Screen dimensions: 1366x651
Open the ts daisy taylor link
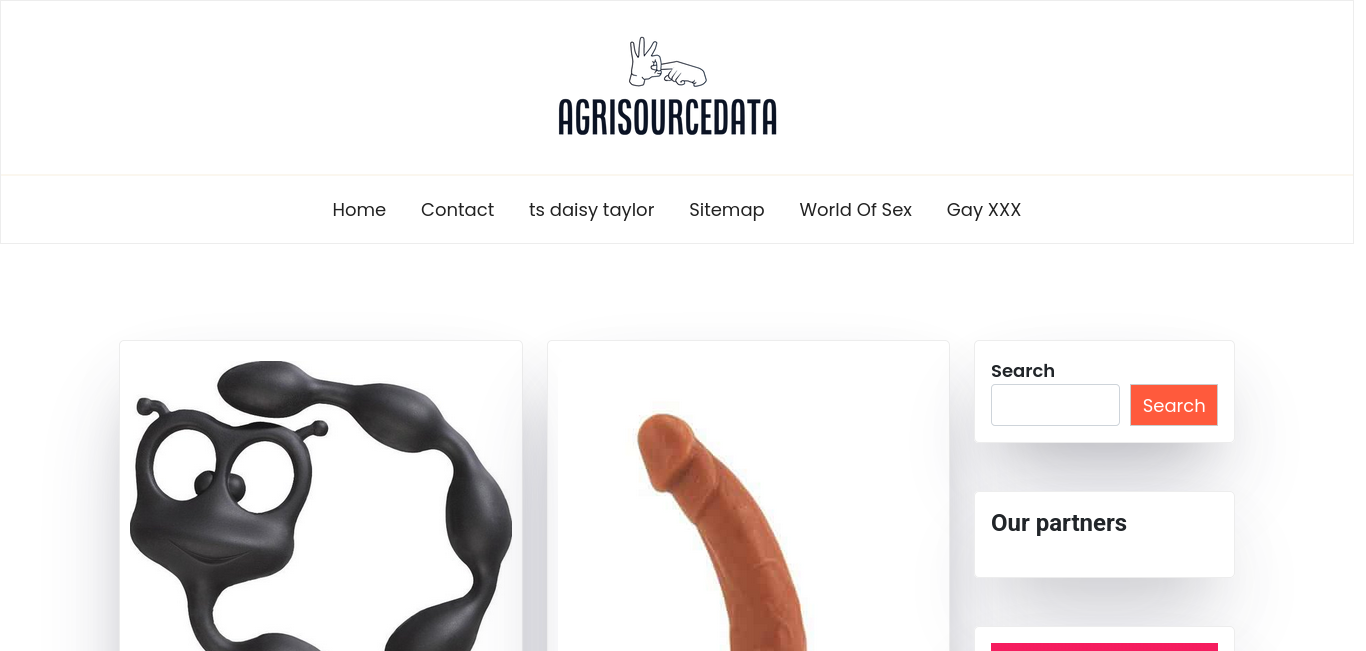pyautogui.click(x=591, y=210)
